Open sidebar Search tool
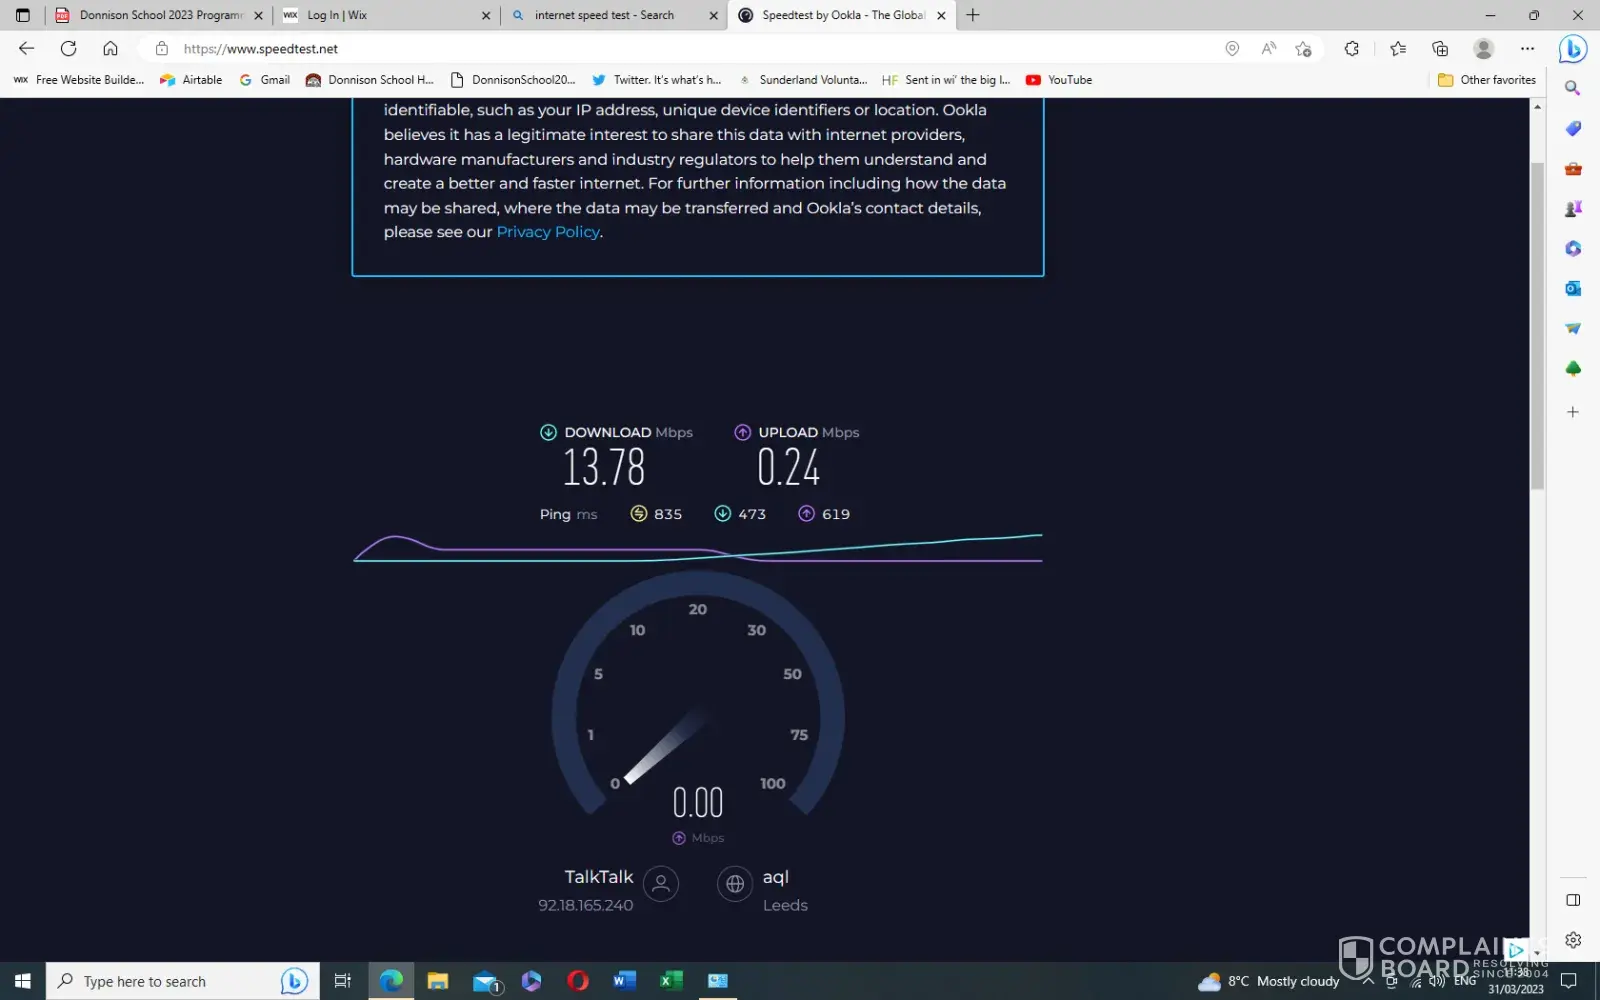The image size is (1600, 1000). pyautogui.click(x=1573, y=88)
